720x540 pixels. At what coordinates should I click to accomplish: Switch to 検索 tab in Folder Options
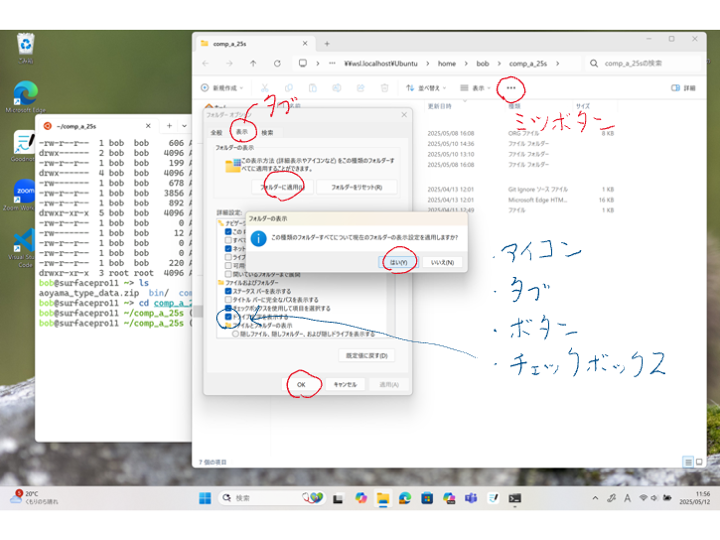click(267, 133)
